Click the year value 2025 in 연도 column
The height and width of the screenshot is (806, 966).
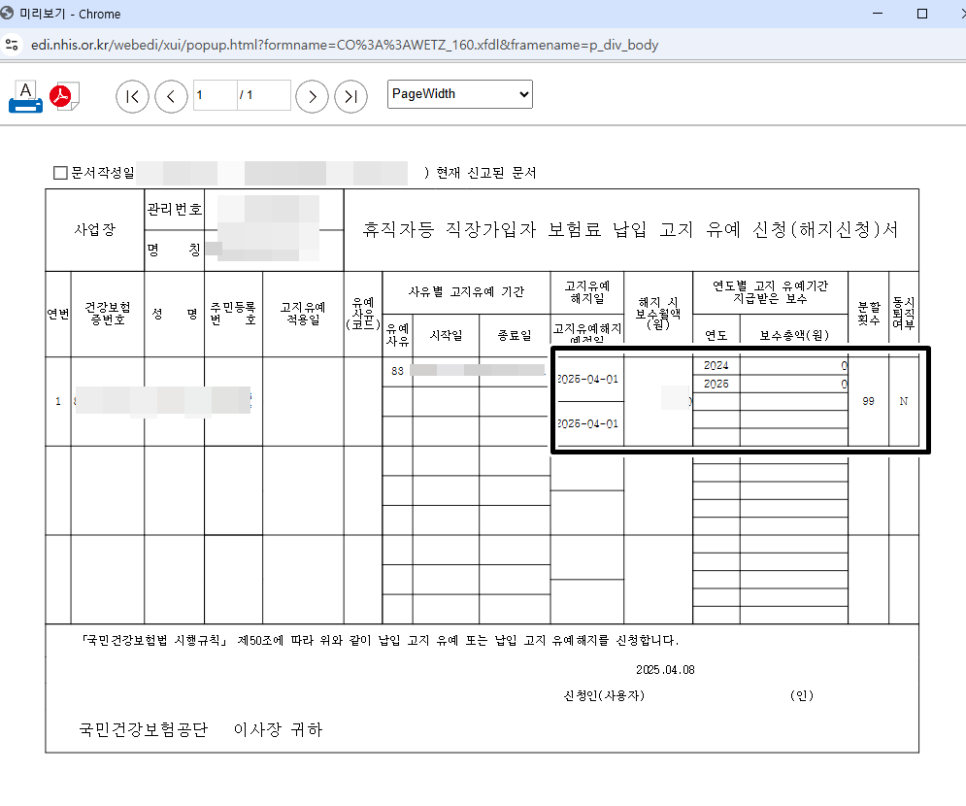716,384
